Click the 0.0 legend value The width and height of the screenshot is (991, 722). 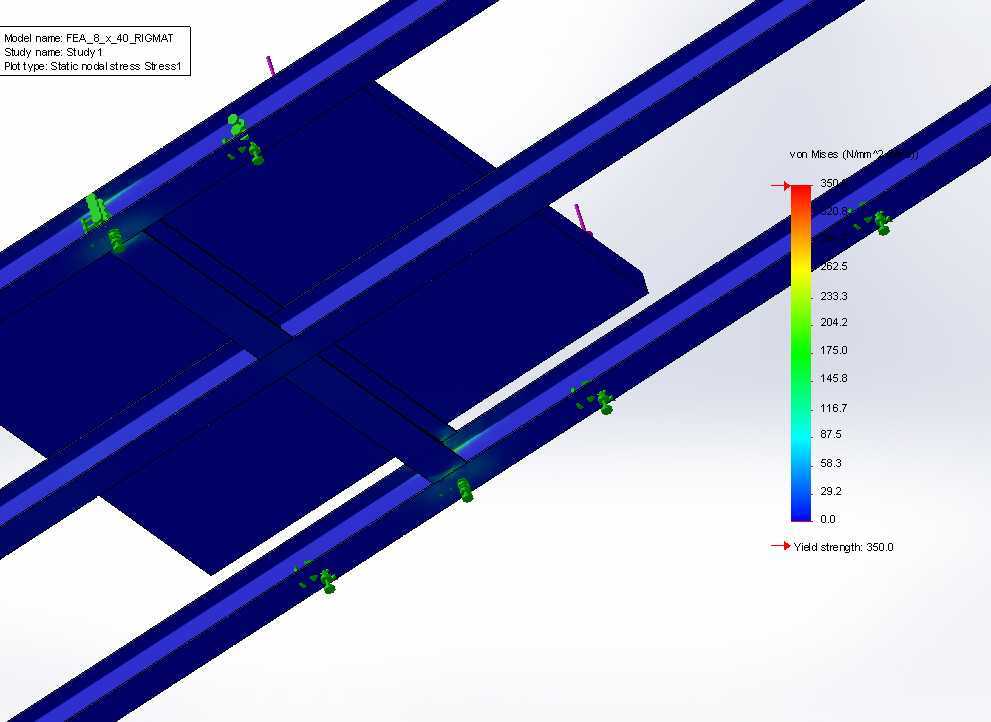(x=828, y=519)
